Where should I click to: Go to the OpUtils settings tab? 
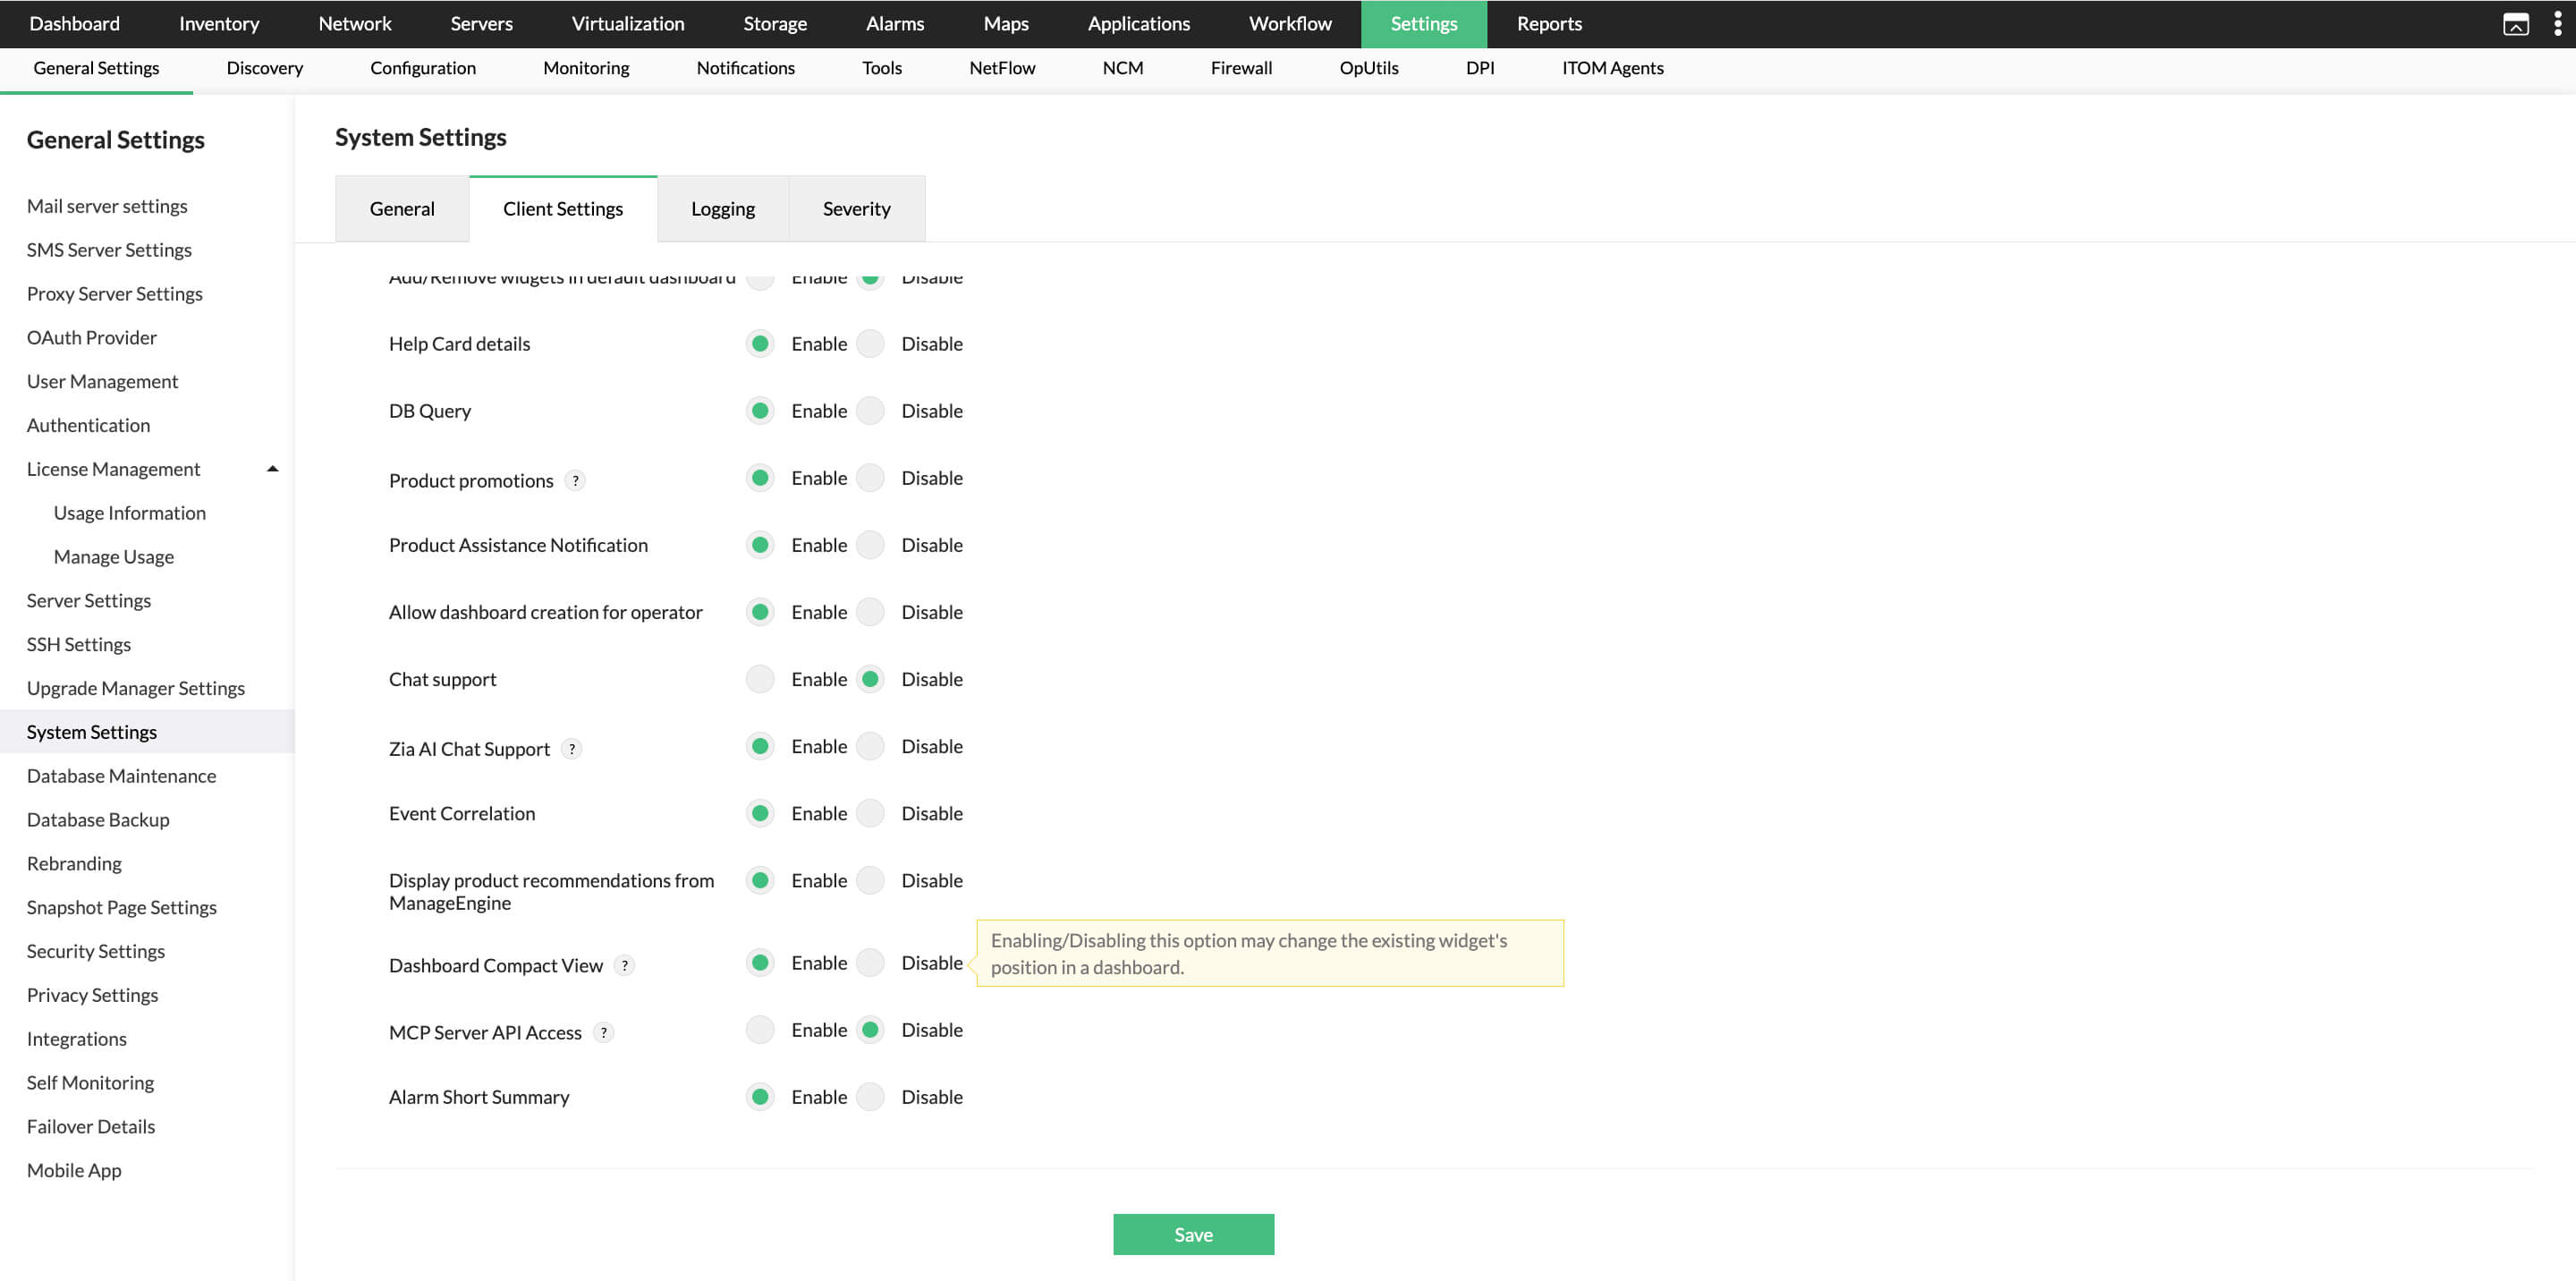1369,68
